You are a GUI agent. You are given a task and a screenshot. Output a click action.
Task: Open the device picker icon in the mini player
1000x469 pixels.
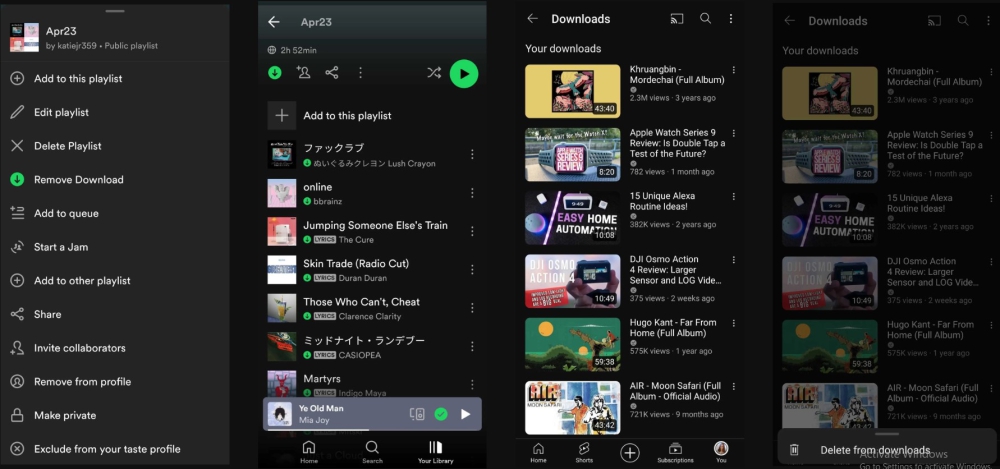point(417,414)
